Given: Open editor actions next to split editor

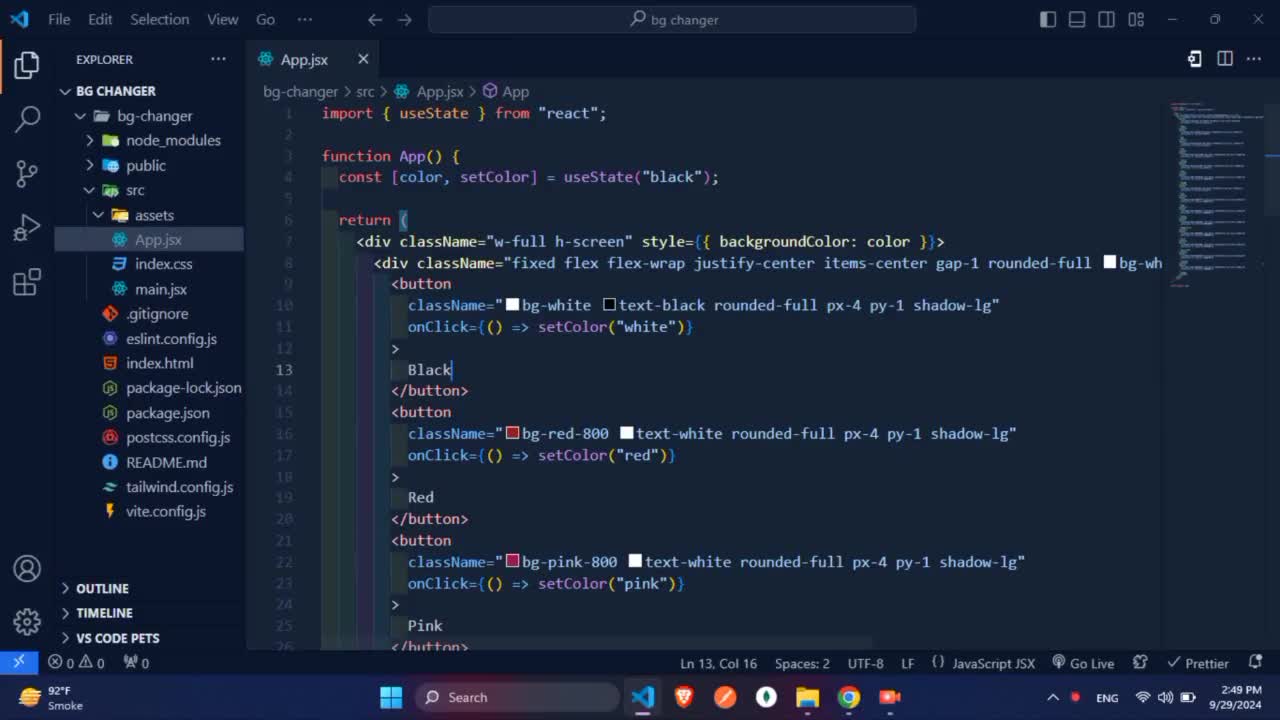Looking at the screenshot, I should click(x=1194, y=59).
